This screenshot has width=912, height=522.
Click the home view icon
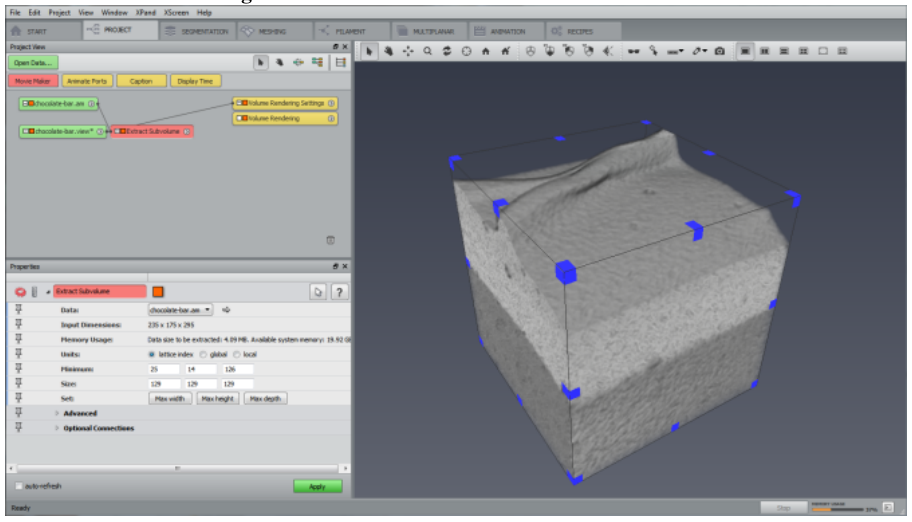(486, 51)
